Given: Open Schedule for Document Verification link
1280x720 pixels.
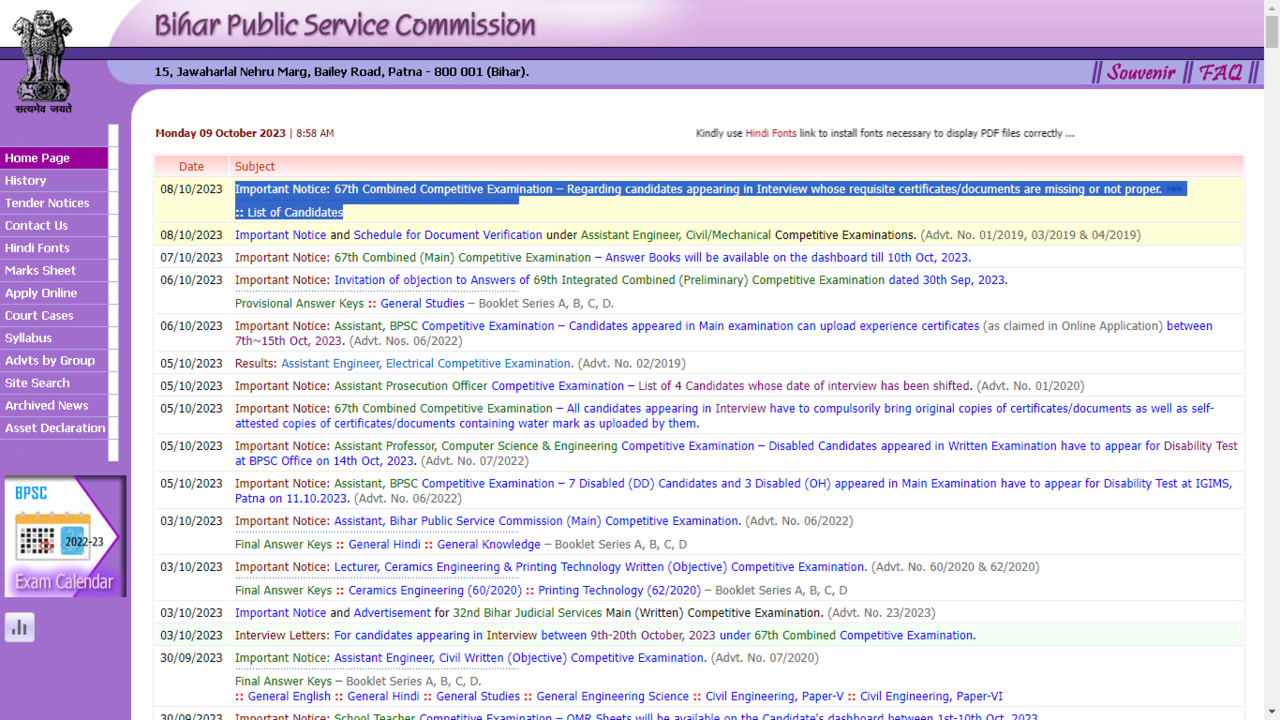Looking at the screenshot, I should point(448,235).
